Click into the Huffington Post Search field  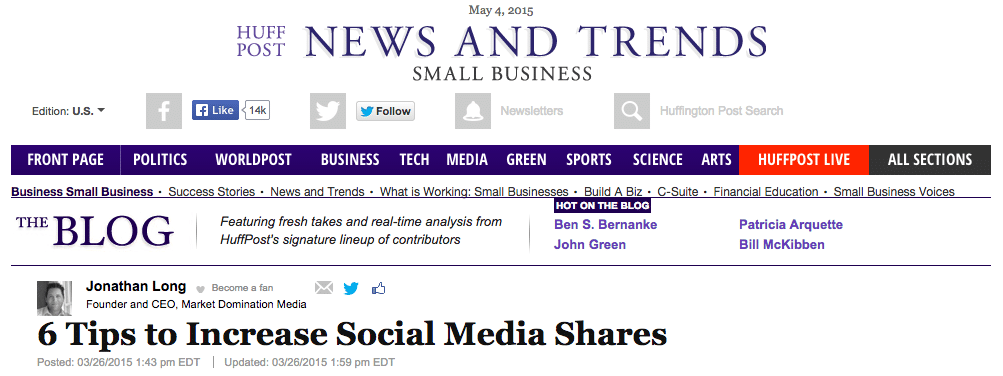(722, 111)
